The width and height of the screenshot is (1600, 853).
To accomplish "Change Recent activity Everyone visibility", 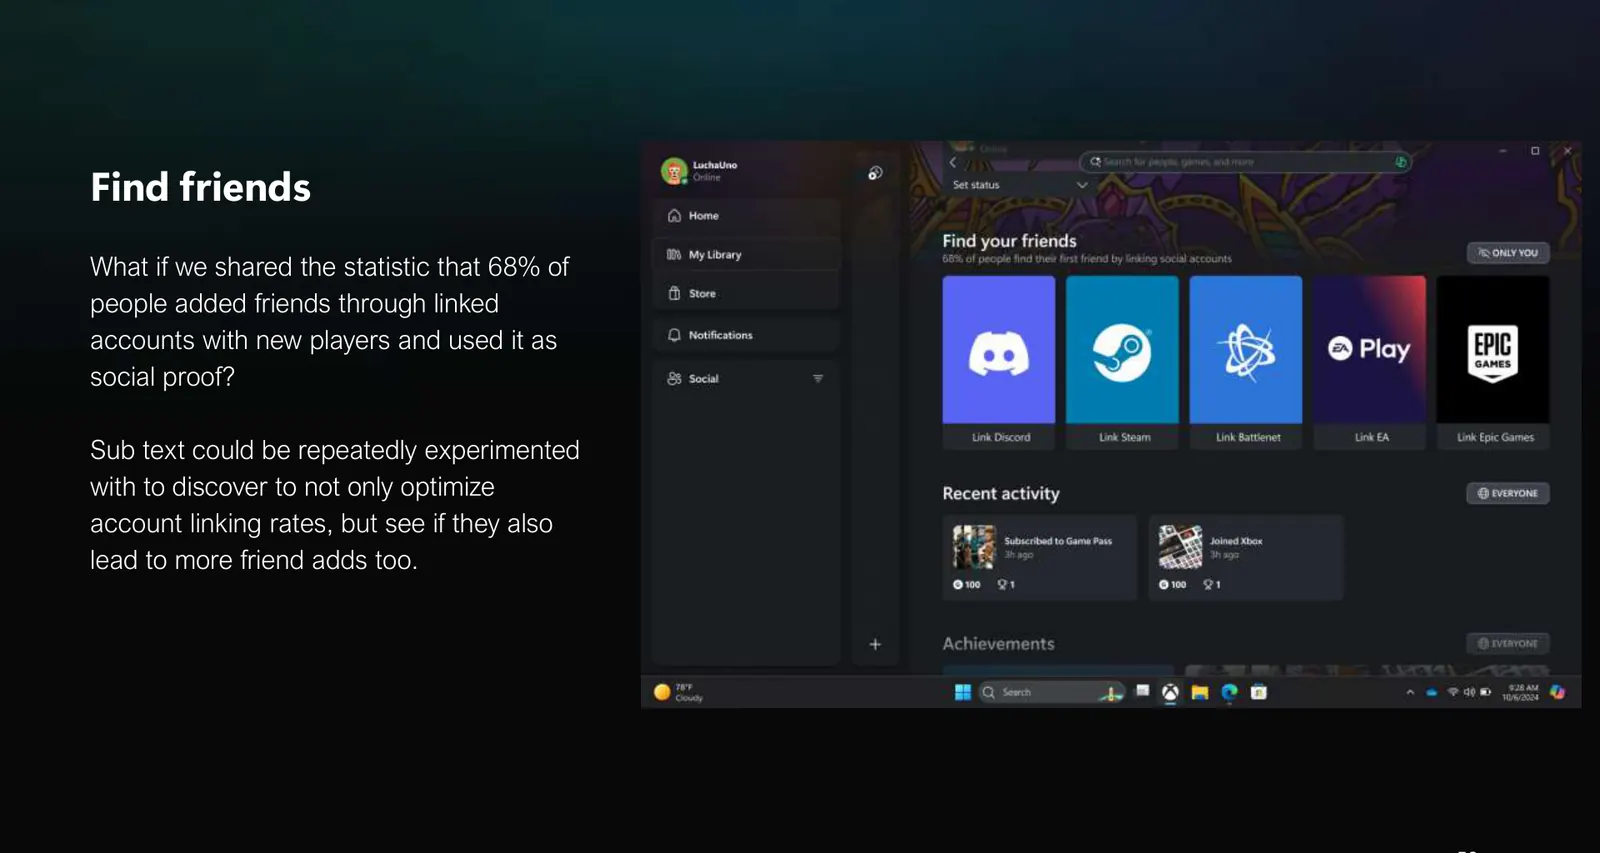I will (x=1508, y=493).
